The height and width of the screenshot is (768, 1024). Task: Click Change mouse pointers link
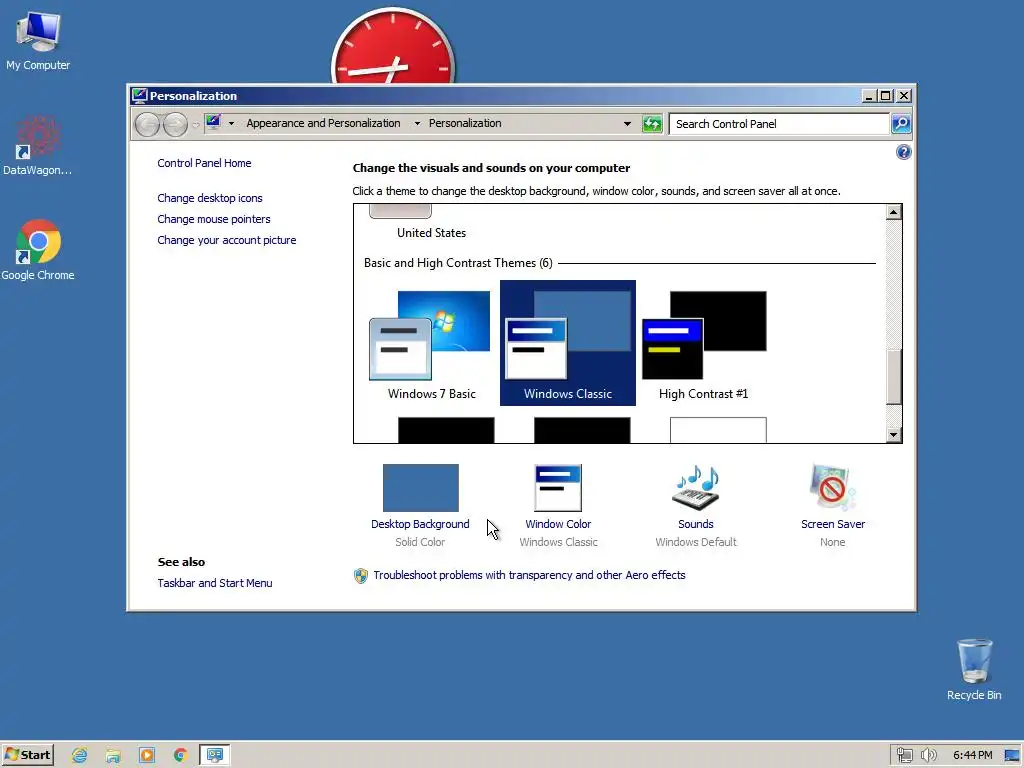point(214,219)
